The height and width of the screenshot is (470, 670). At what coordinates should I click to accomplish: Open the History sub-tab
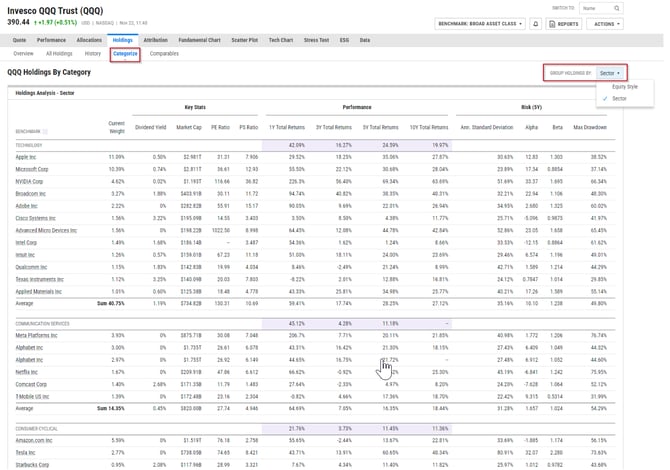[x=94, y=54]
